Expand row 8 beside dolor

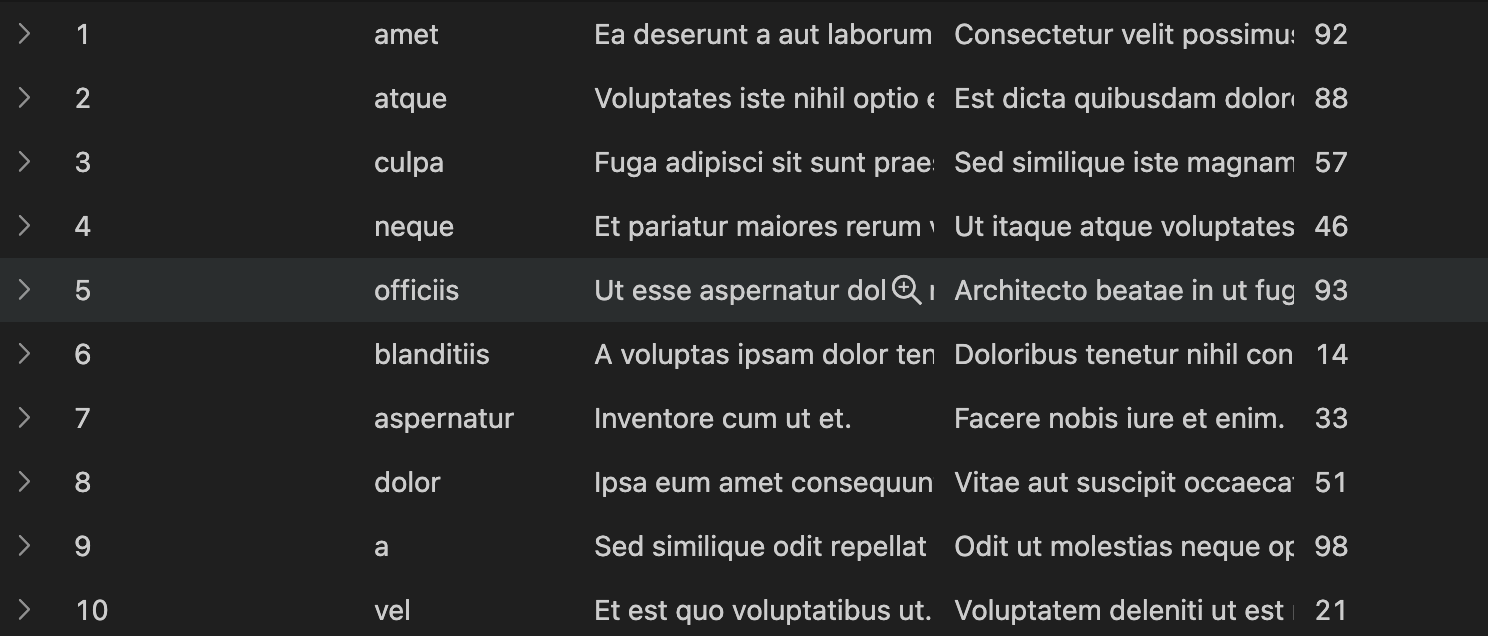tap(24, 482)
